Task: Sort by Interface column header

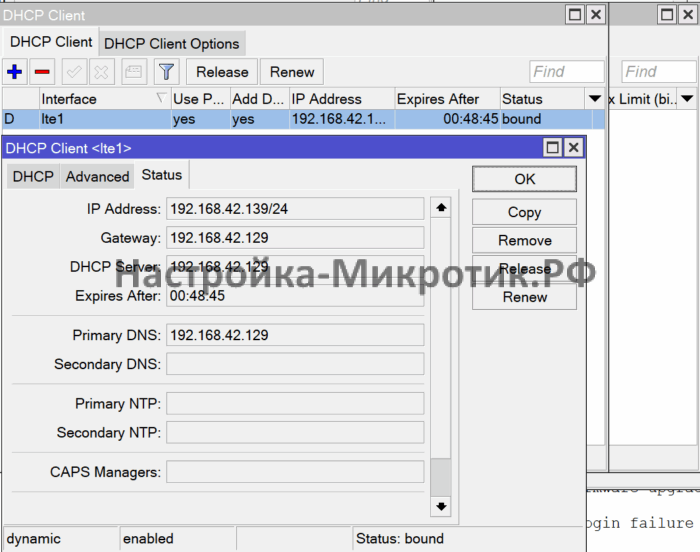Action: click(104, 99)
